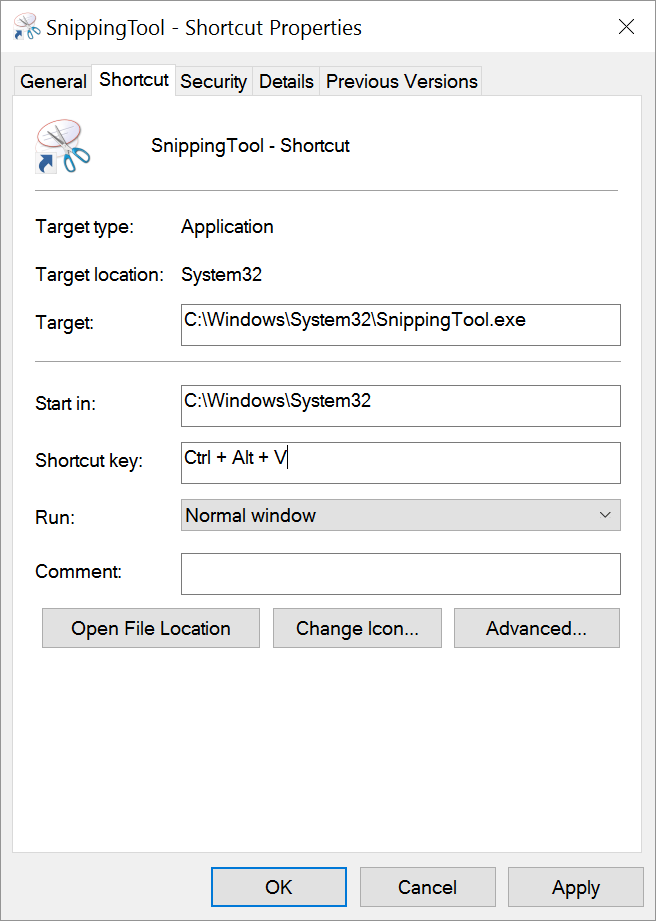Image resolution: width=656 pixels, height=921 pixels.
Task: Expand the Run Normal window dropdown
Action: 401,515
